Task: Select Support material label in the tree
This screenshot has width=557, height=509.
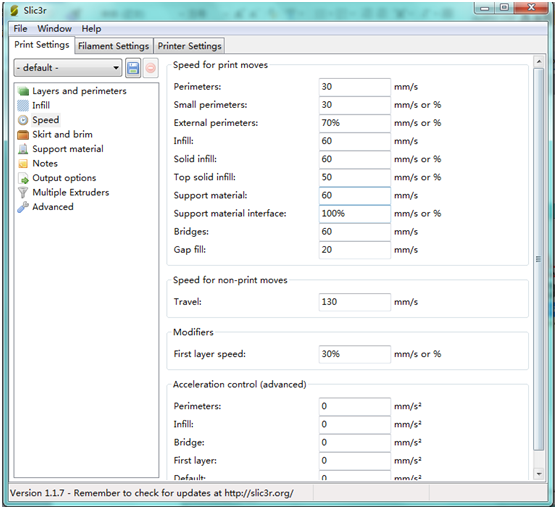Action: 68,149
